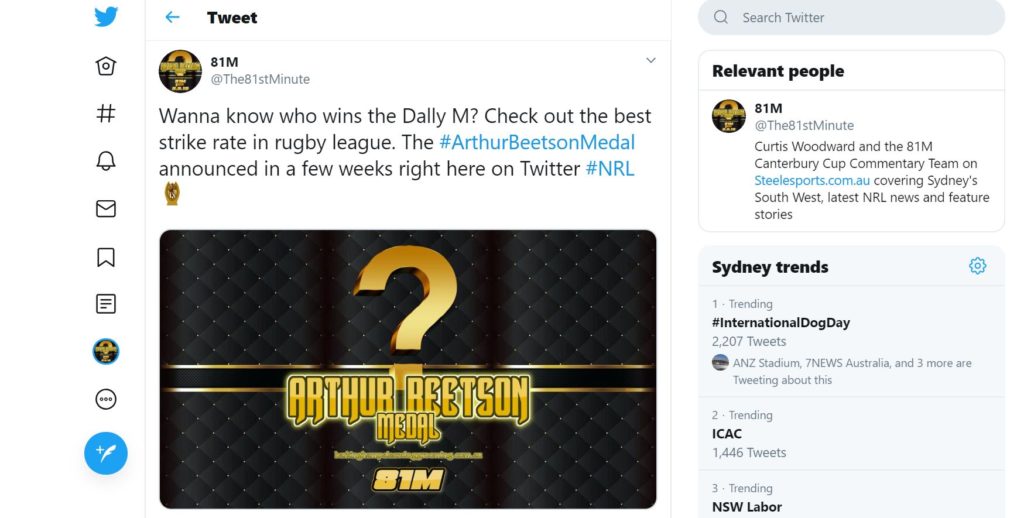
Task: Go back using the left arrow
Action: click(x=172, y=17)
